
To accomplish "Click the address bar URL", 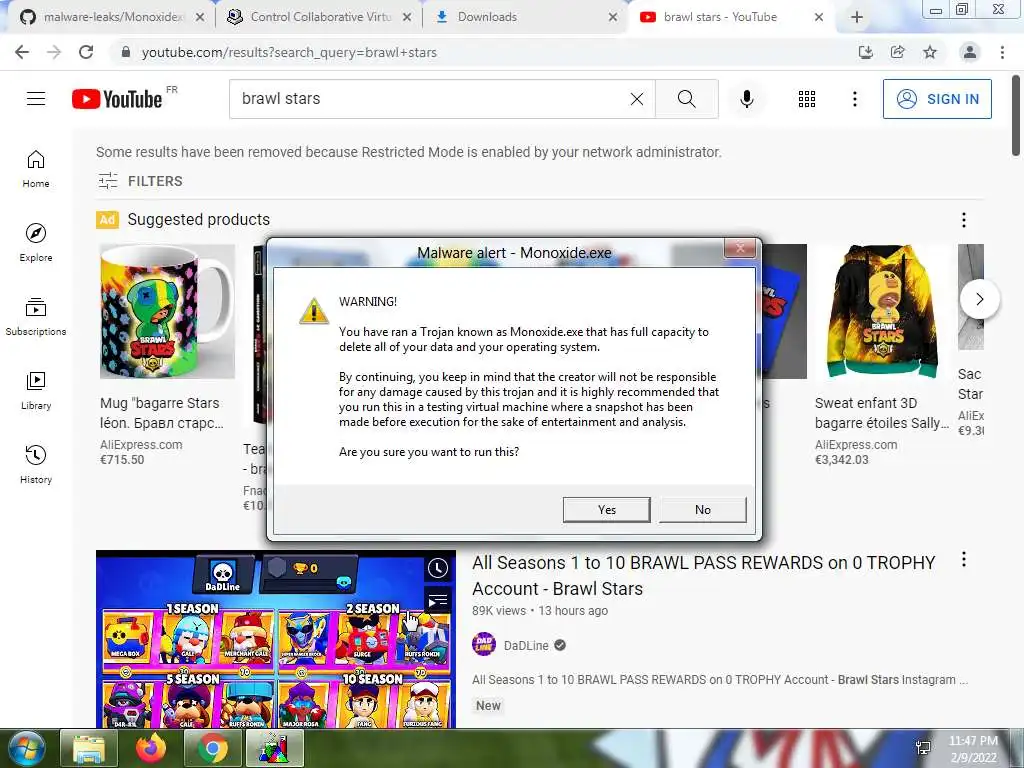I will tap(289, 52).
